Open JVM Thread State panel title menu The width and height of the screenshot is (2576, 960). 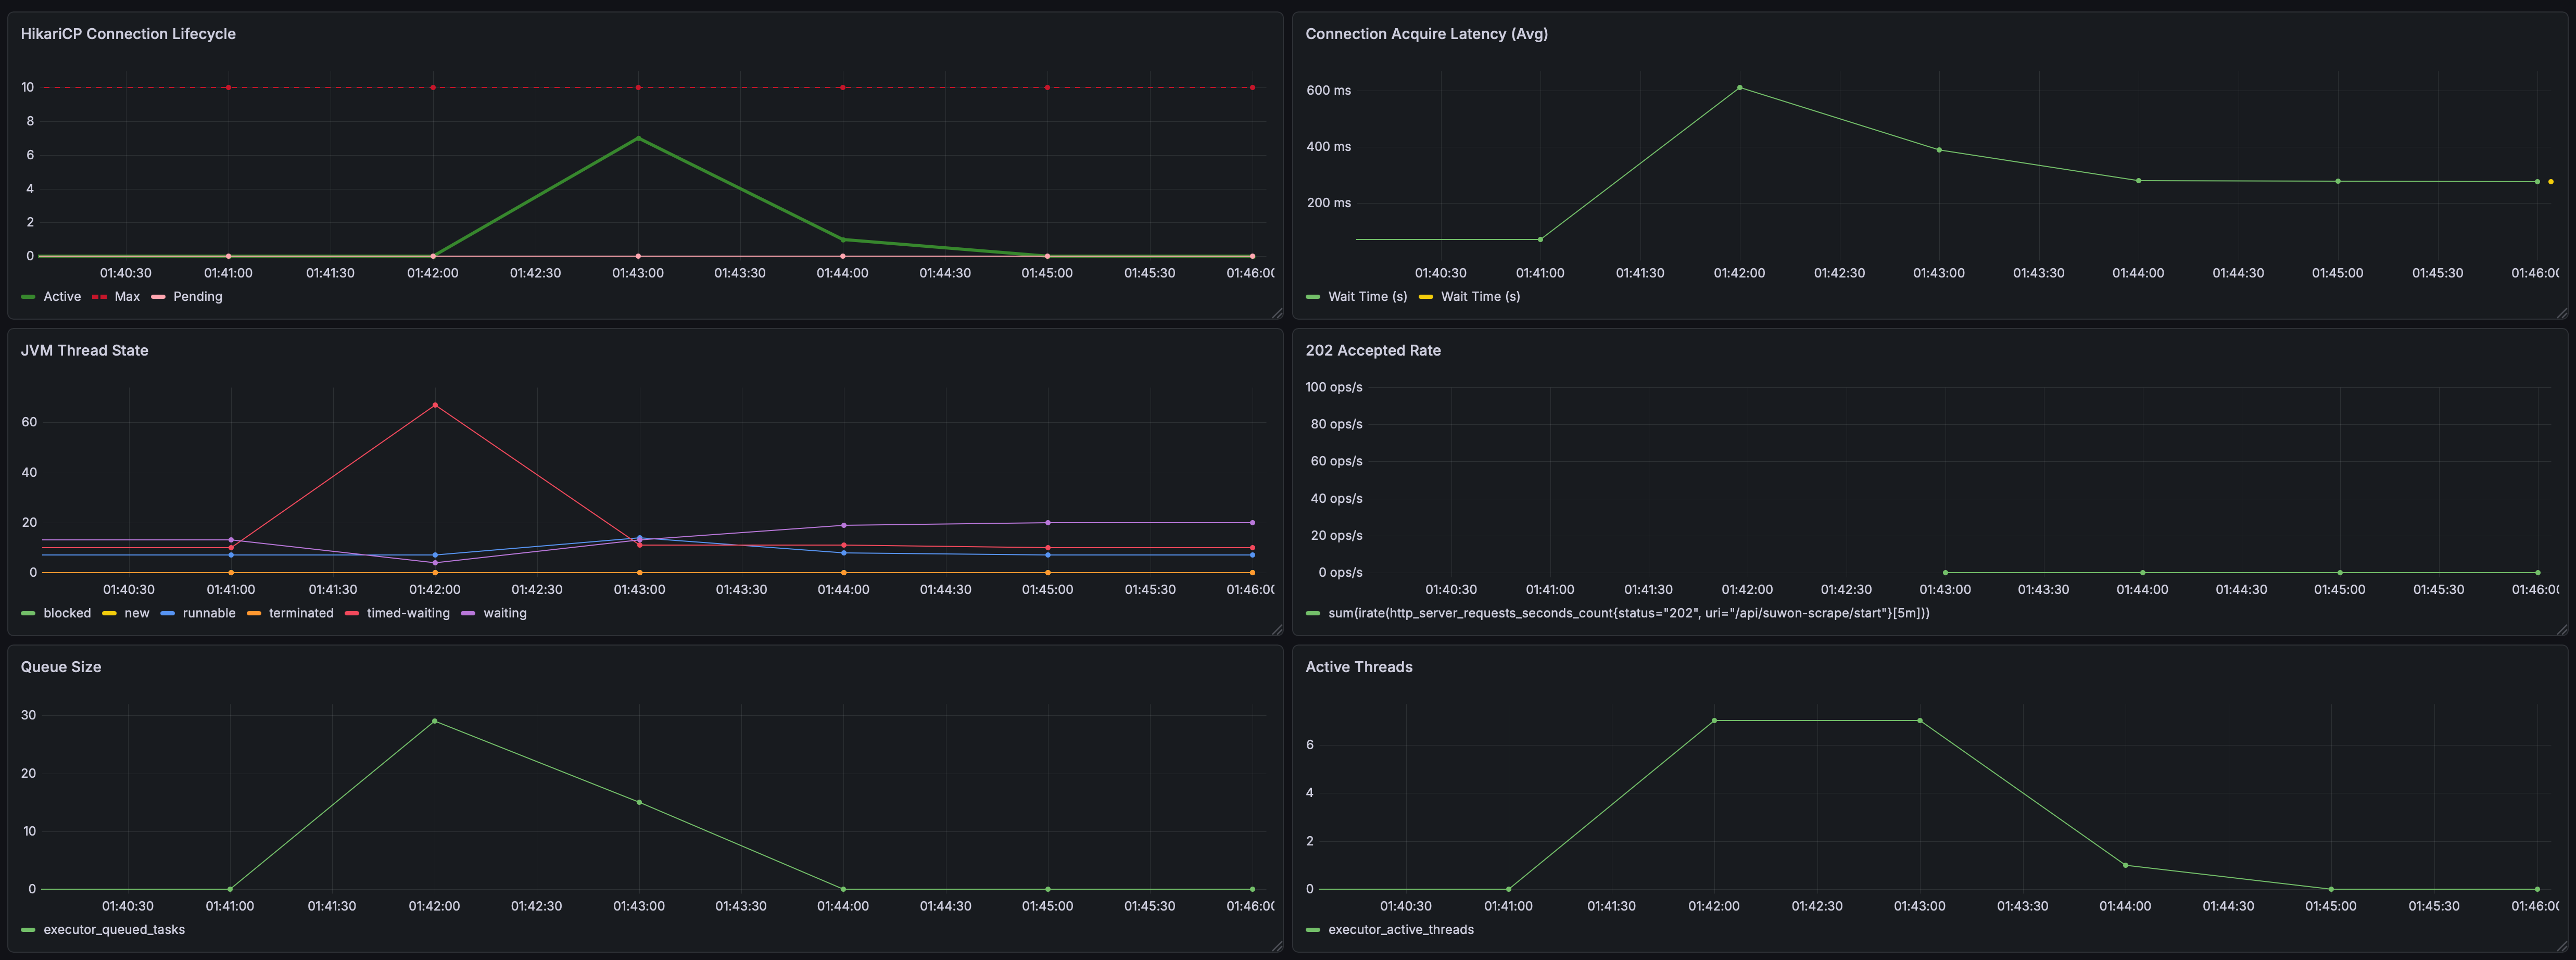84,350
